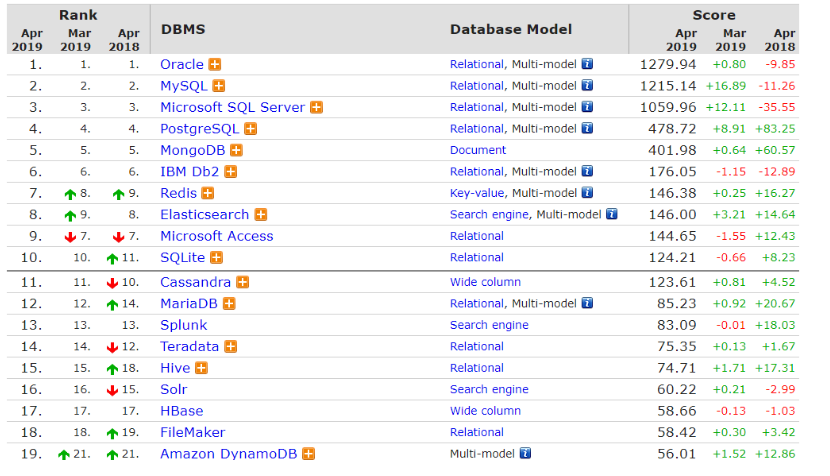Click info icon in Elasticsearch's Multi-model entry

pyautogui.click(x=612, y=215)
